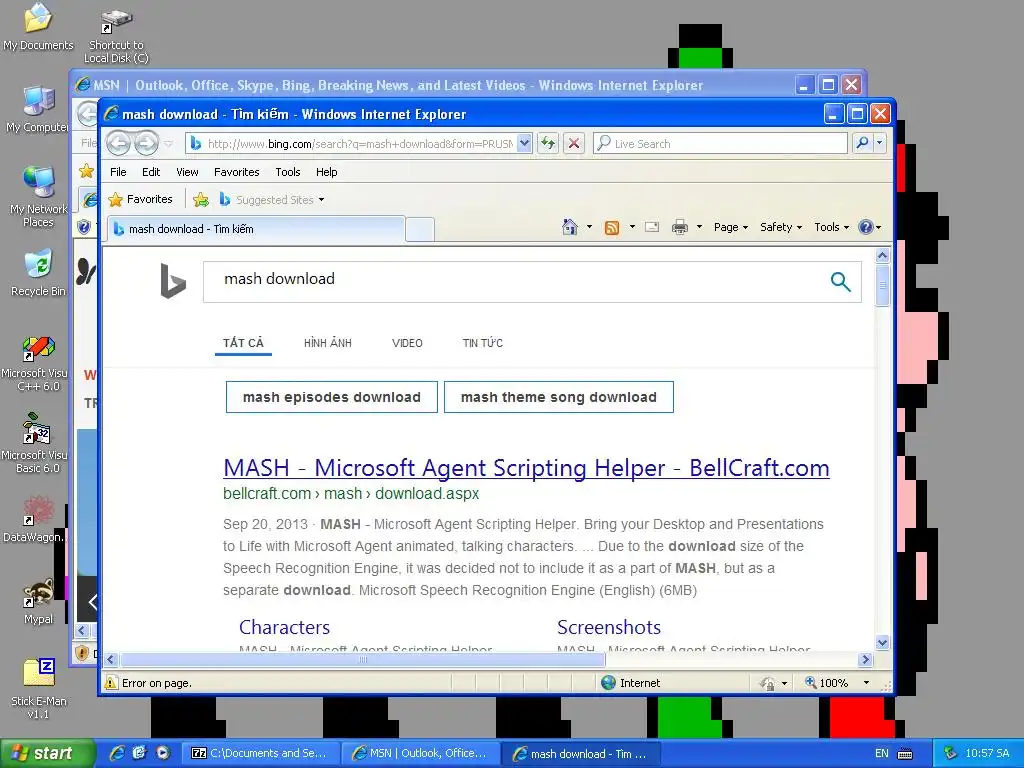1024x768 pixels.
Task: Click the error warning icon in status bar
Action: coord(111,683)
